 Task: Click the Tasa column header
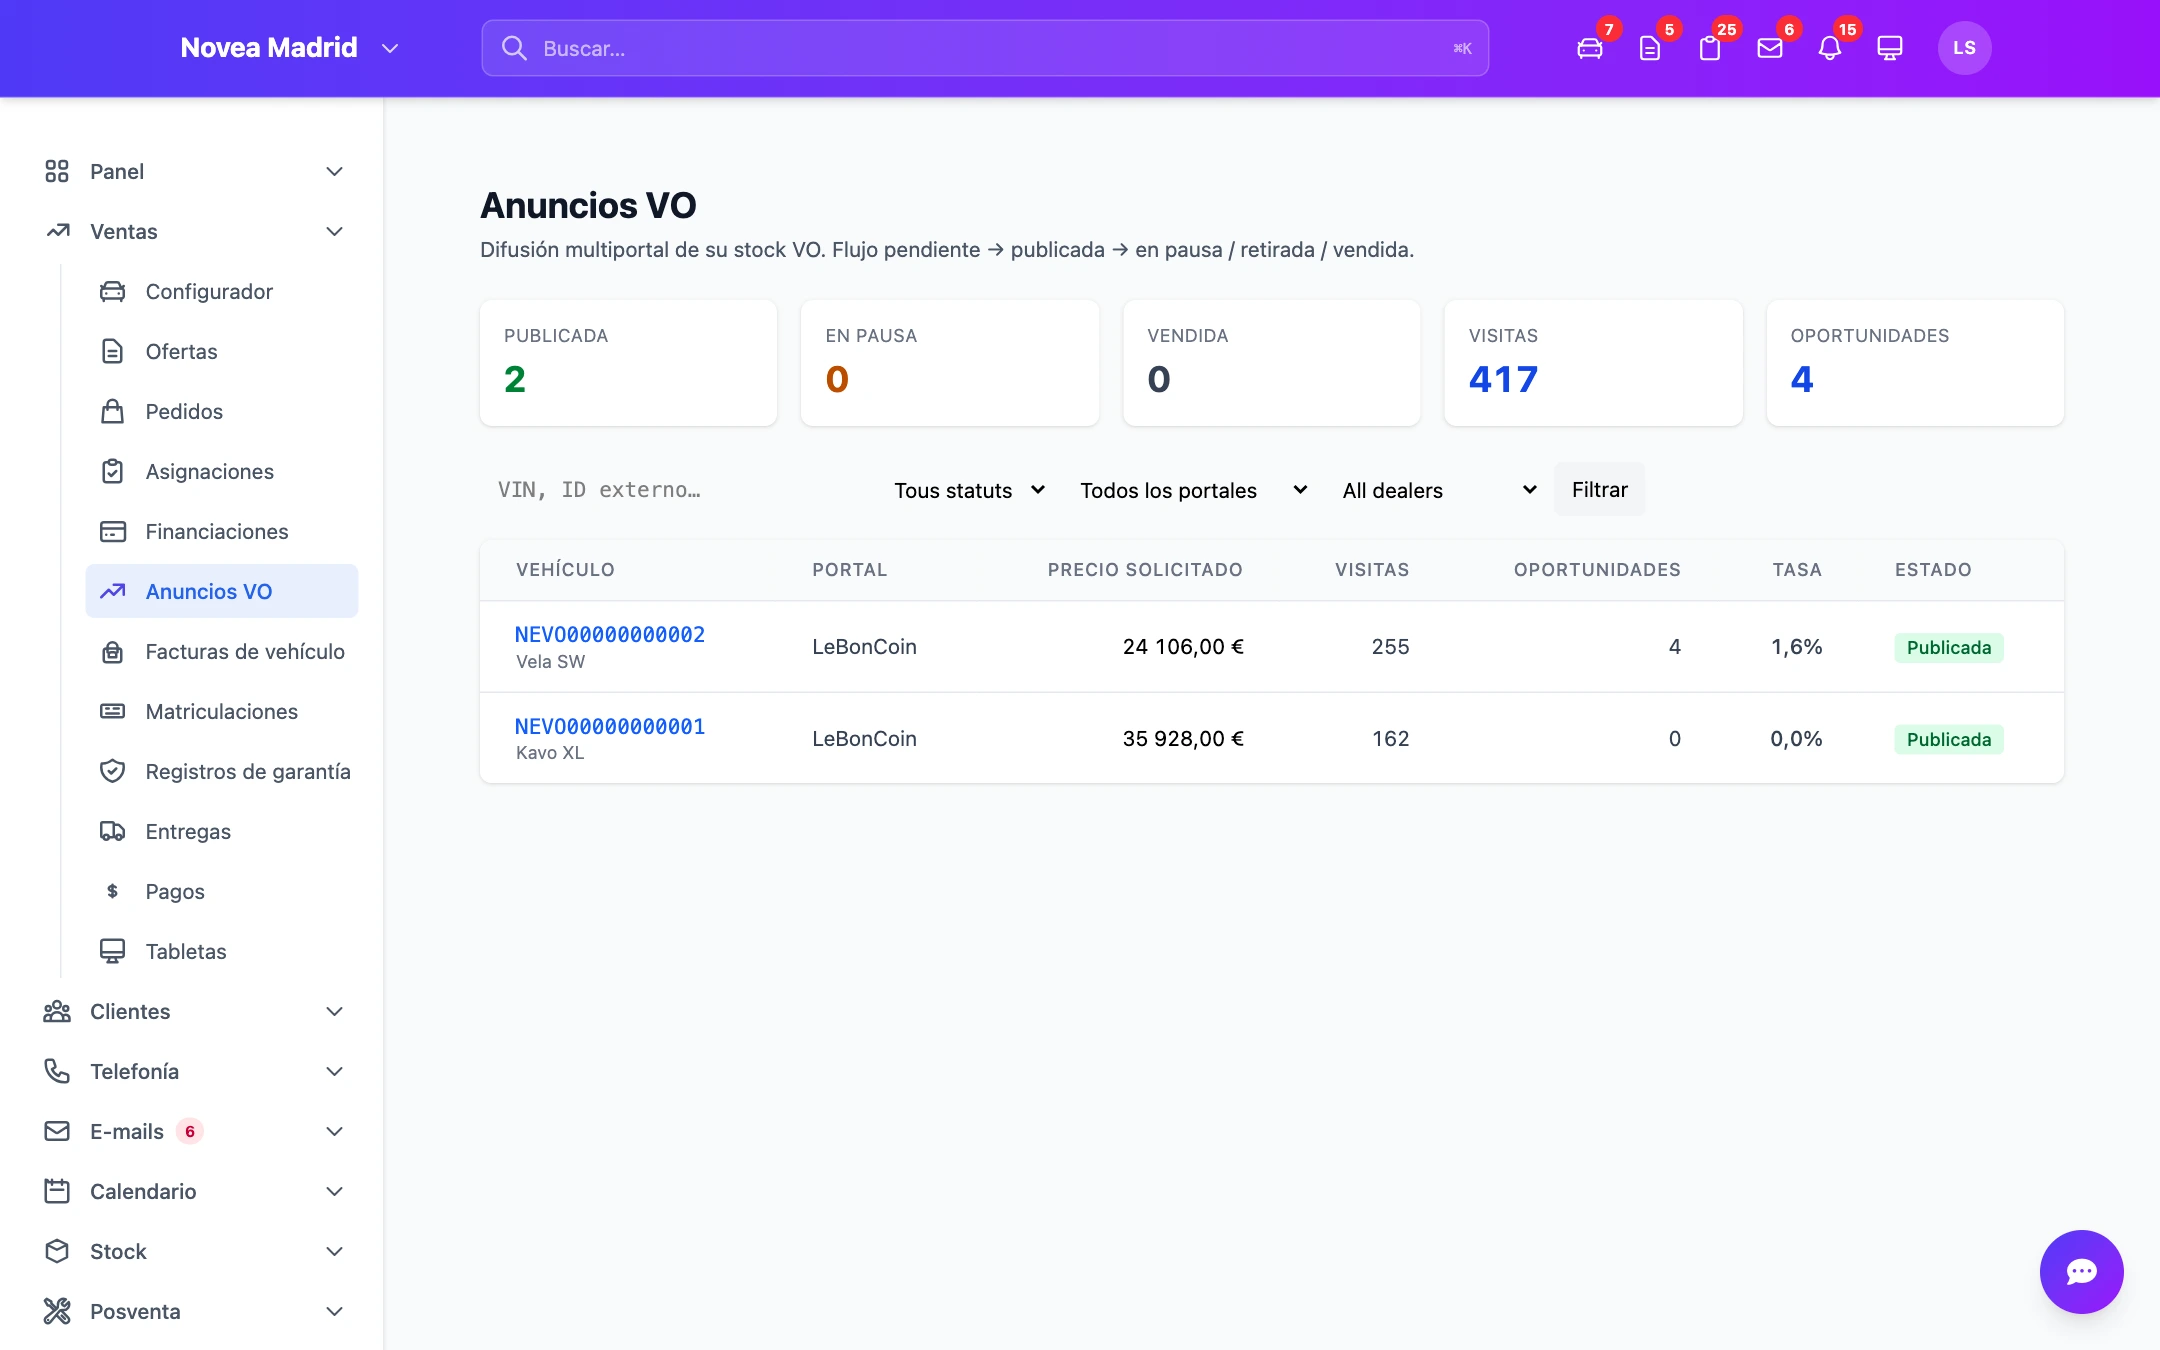[1797, 570]
